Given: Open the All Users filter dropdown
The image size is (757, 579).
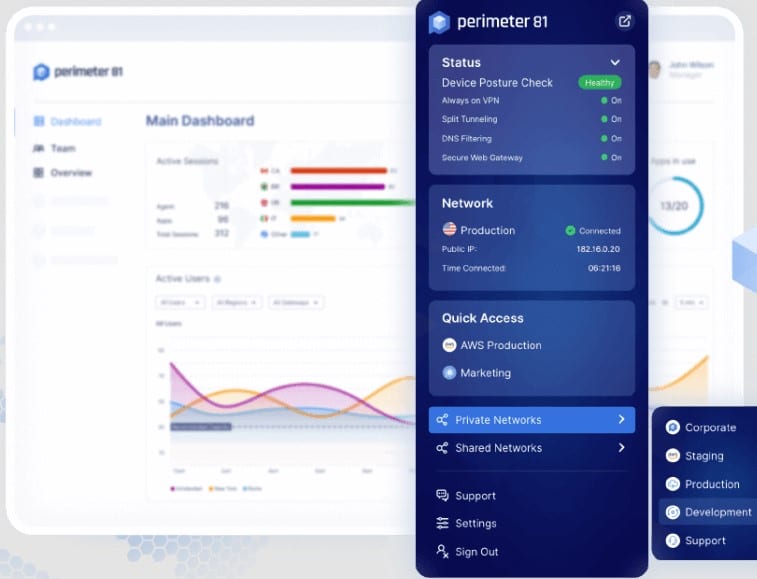Looking at the screenshot, I should coord(180,302).
